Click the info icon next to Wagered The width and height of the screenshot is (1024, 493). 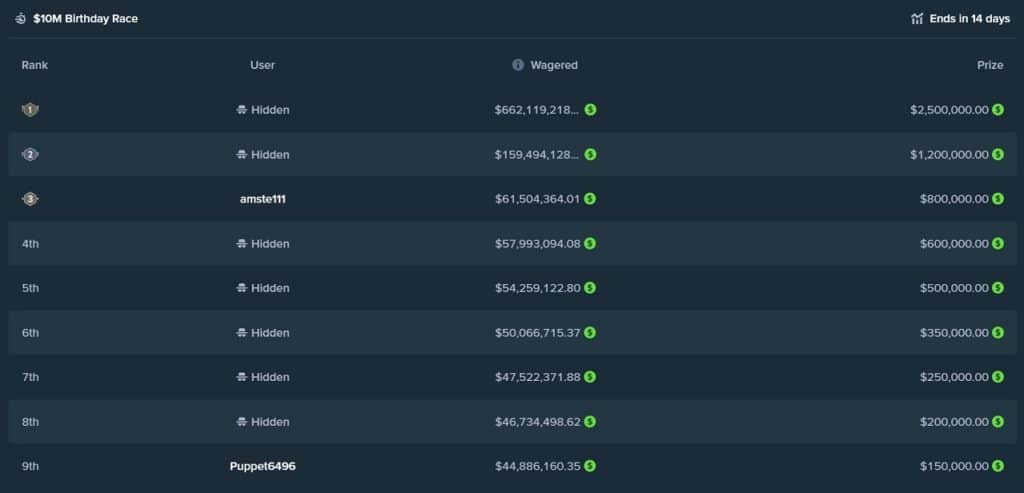[x=518, y=65]
